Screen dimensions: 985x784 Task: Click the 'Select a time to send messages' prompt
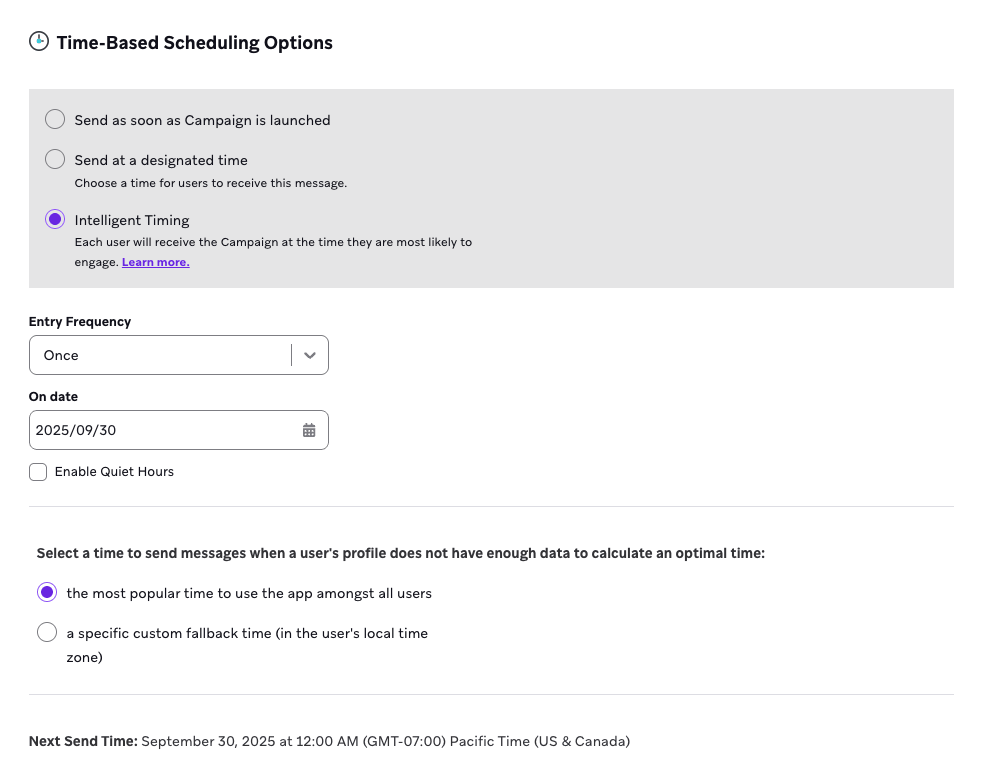pyautogui.click(x=400, y=553)
